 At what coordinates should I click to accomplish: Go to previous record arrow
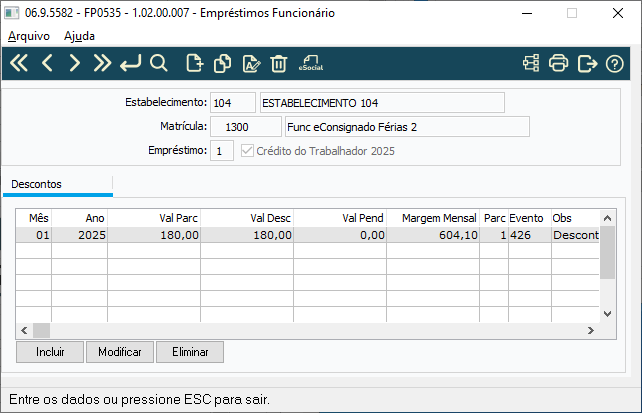(x=47, y=63)
